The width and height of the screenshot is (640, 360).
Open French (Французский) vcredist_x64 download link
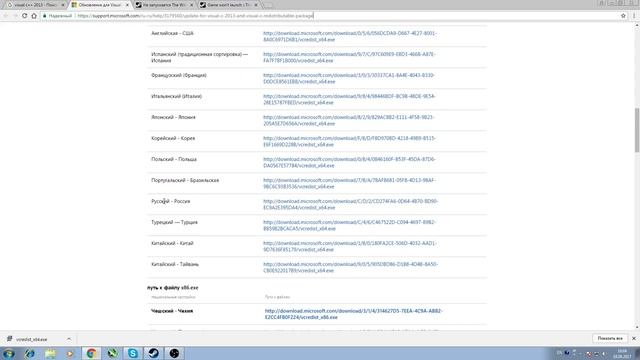(349, 78)
